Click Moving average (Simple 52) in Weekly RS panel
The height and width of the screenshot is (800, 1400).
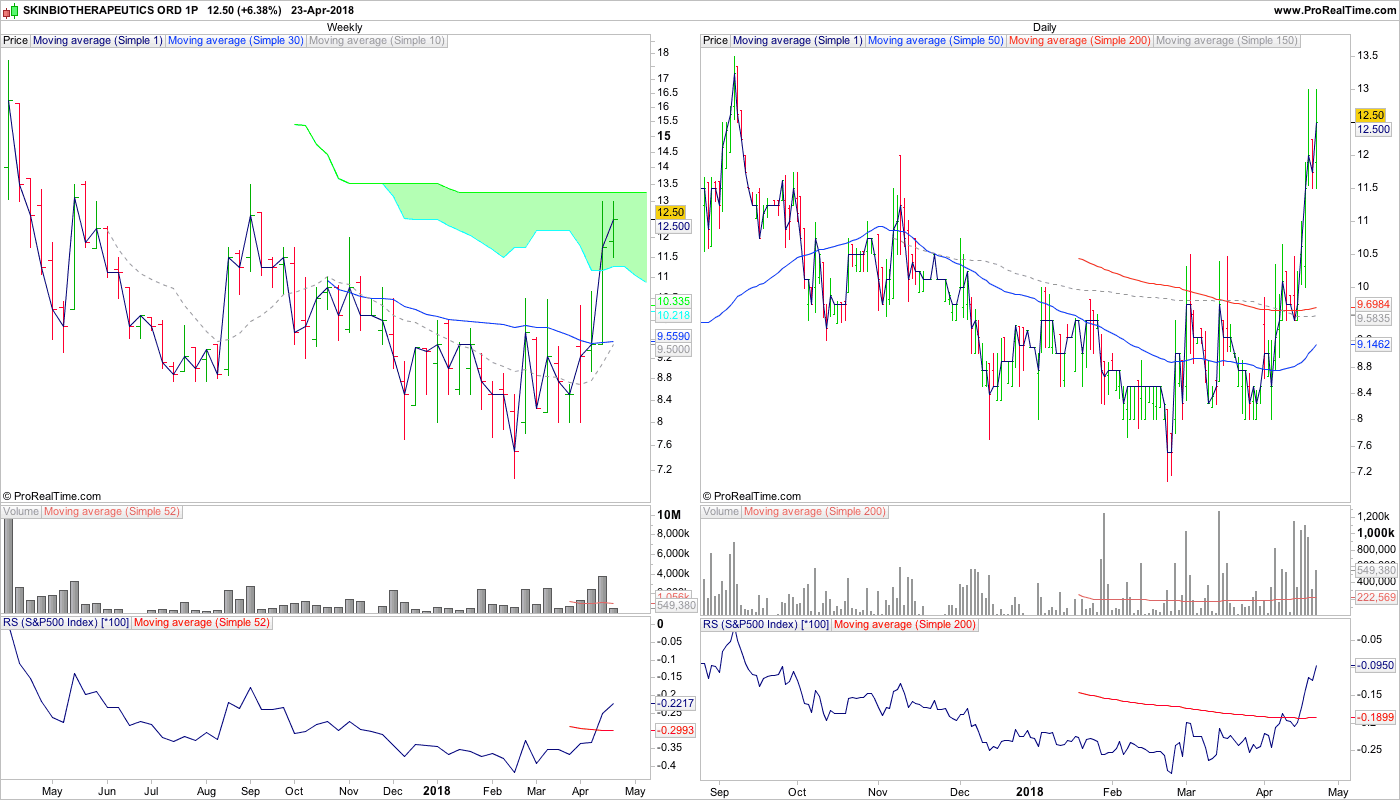click(x=203, y=624)
